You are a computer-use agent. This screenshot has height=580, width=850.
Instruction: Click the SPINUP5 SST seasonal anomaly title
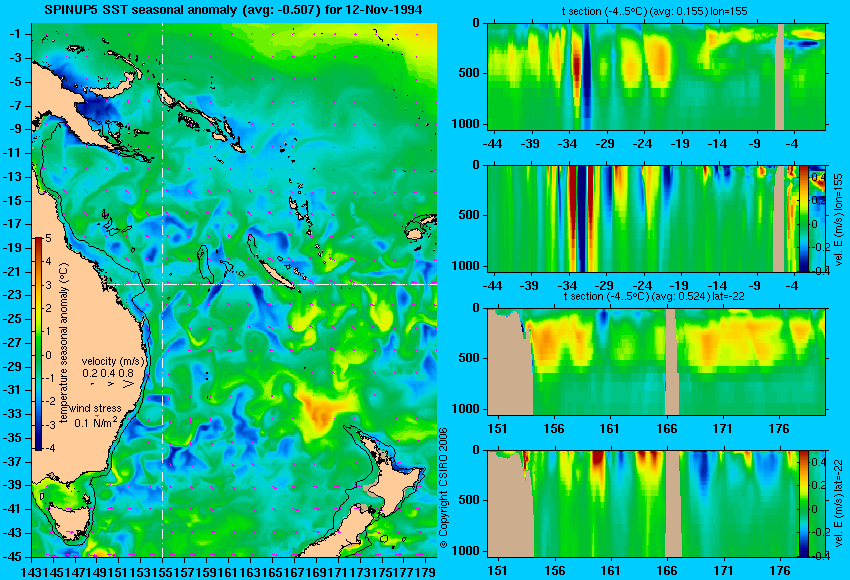233,9
